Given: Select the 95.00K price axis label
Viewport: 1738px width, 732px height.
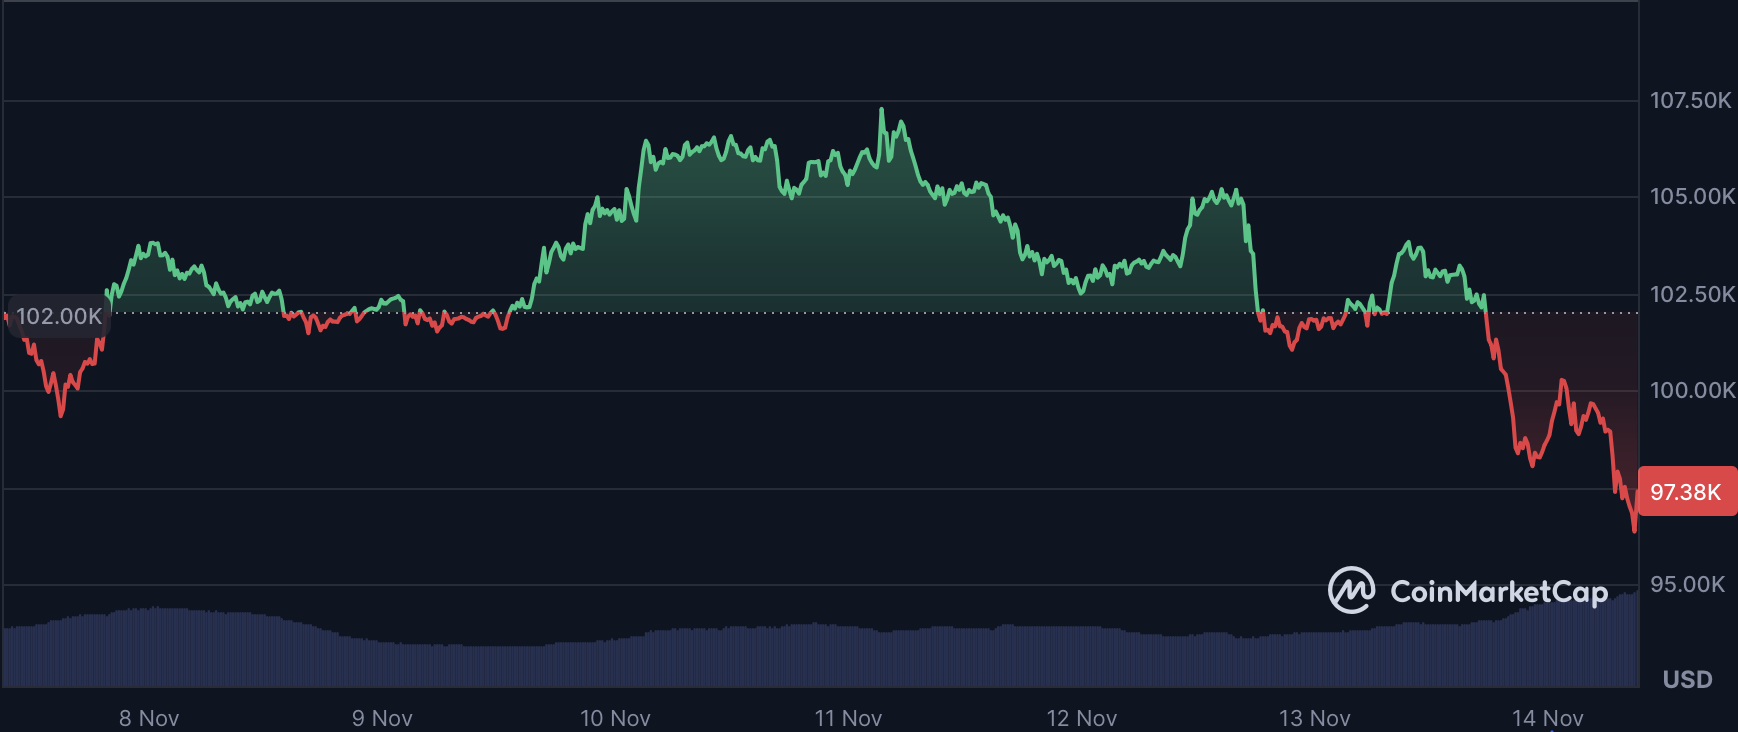Looking at the screenshot, I should tap(1687, 584).
